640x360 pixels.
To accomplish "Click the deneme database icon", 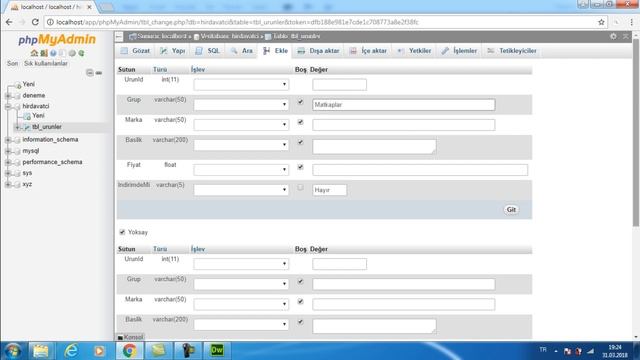I will coord(17,96).
